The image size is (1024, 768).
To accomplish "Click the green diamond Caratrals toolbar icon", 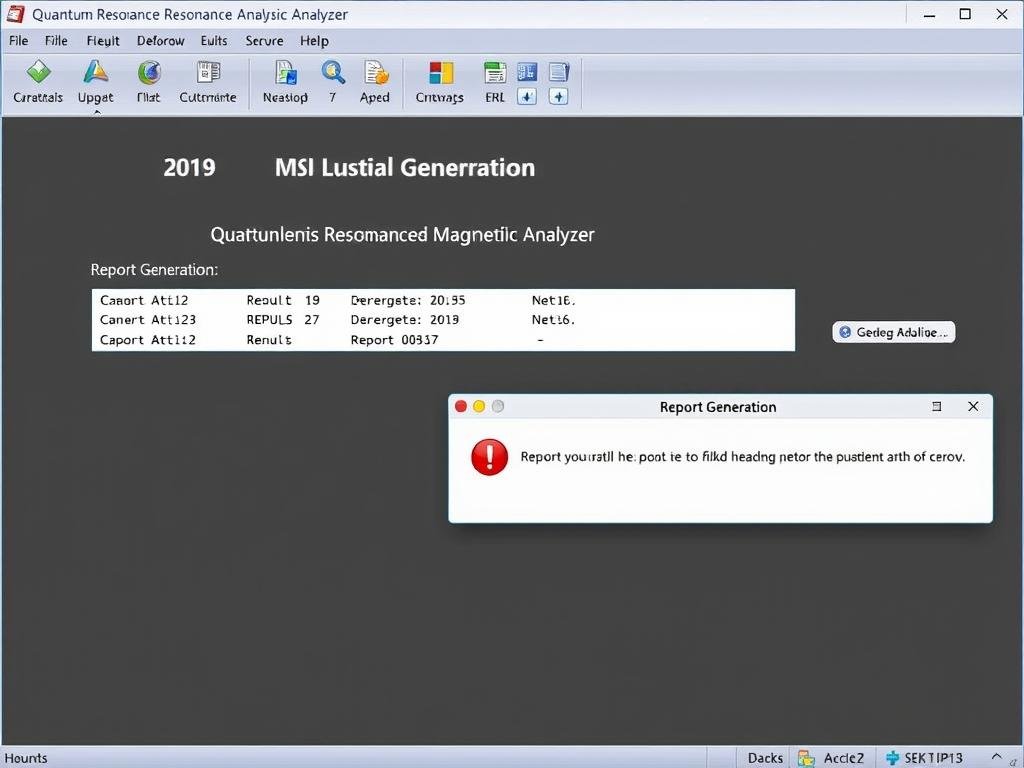I will (x=38, y=73).
